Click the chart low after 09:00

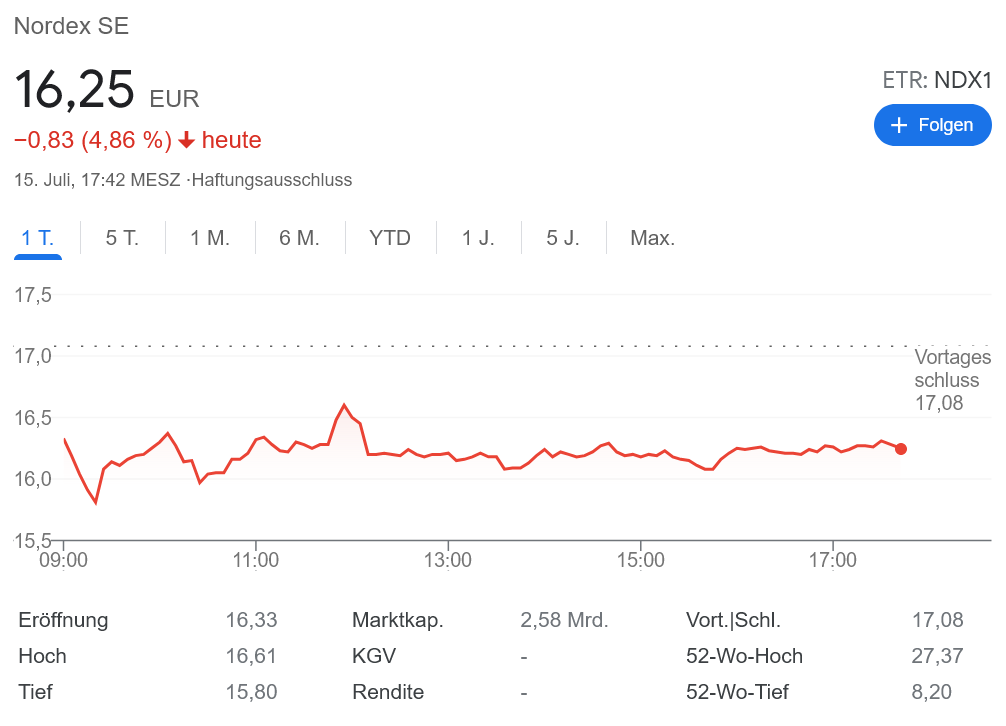[x=96, y=502]
